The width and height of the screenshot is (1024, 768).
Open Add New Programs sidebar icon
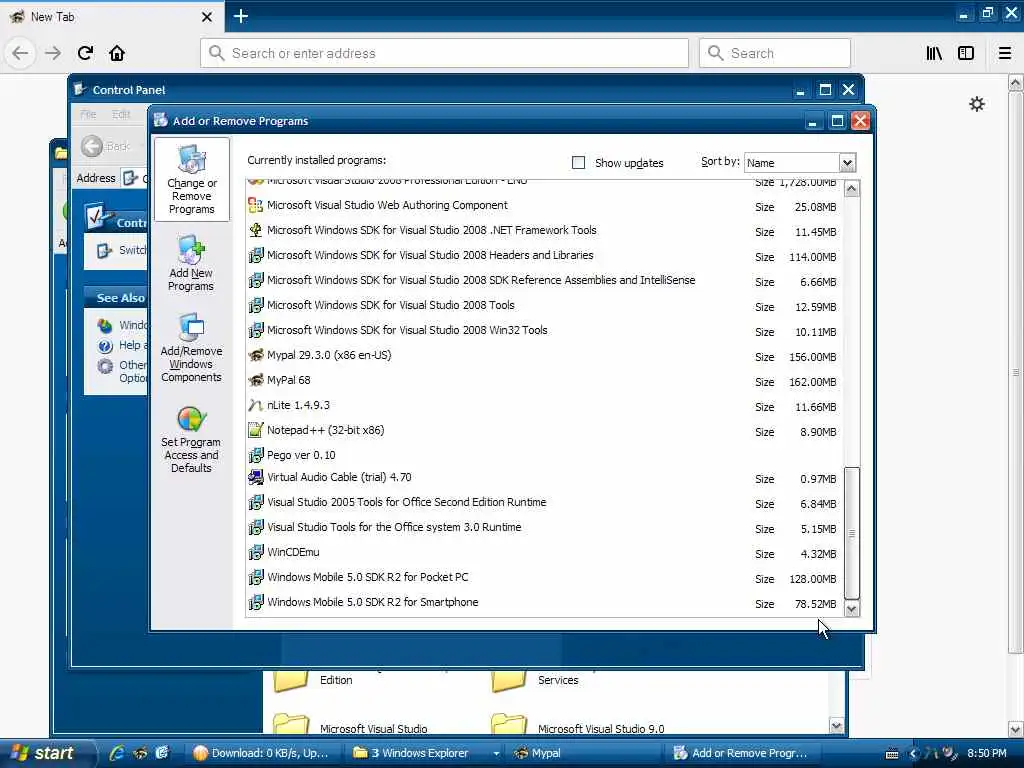click(191, 263)
